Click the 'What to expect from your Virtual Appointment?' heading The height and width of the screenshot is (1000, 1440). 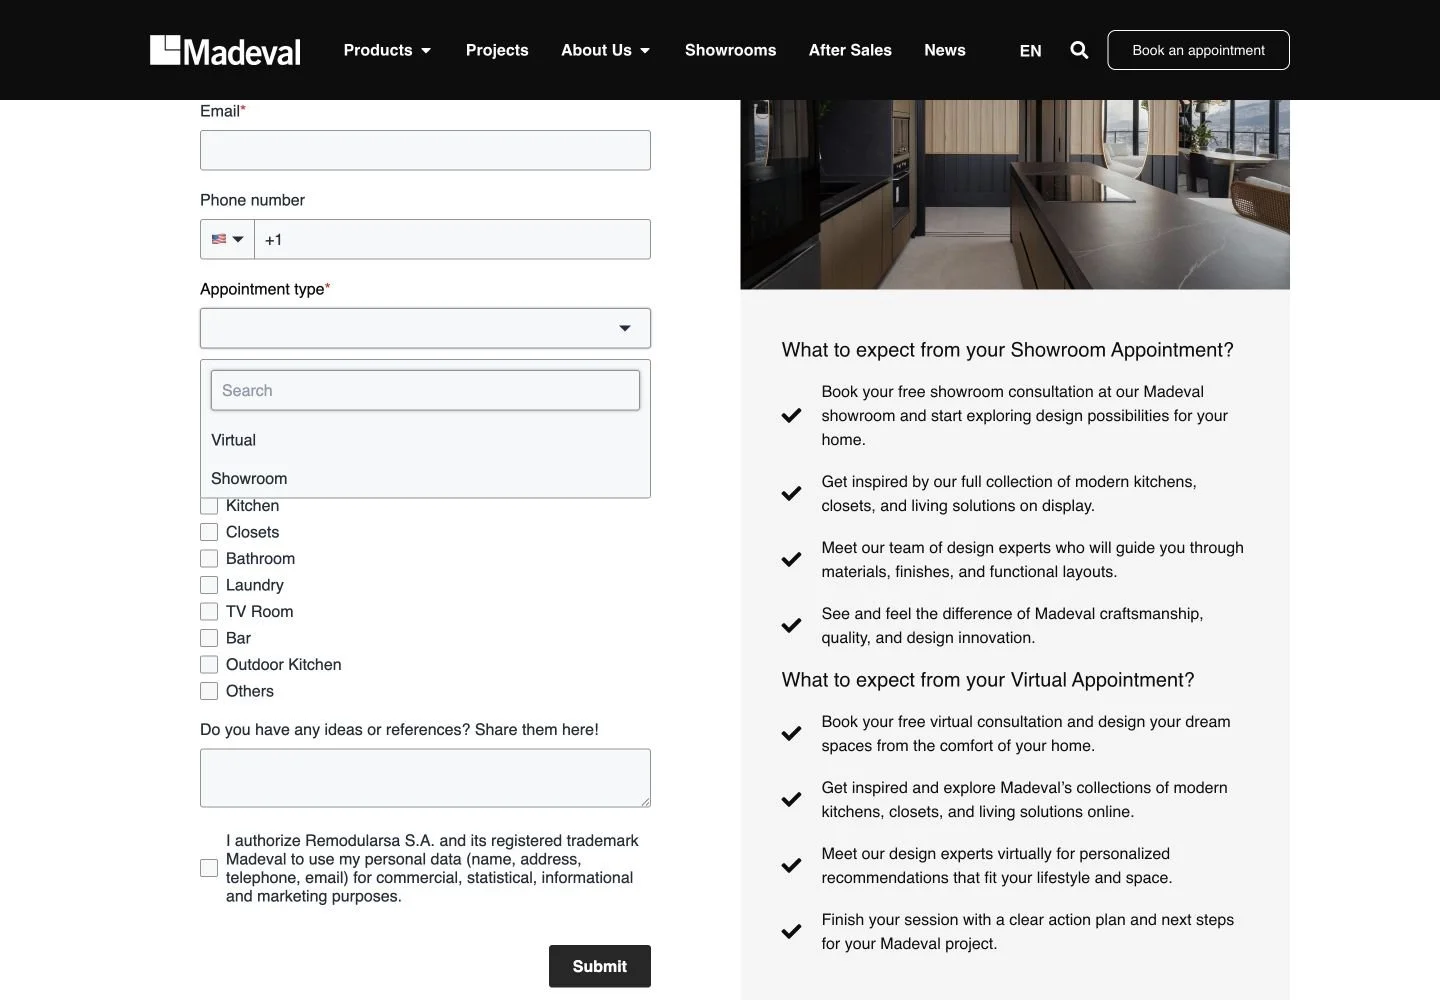pos(988,680)
